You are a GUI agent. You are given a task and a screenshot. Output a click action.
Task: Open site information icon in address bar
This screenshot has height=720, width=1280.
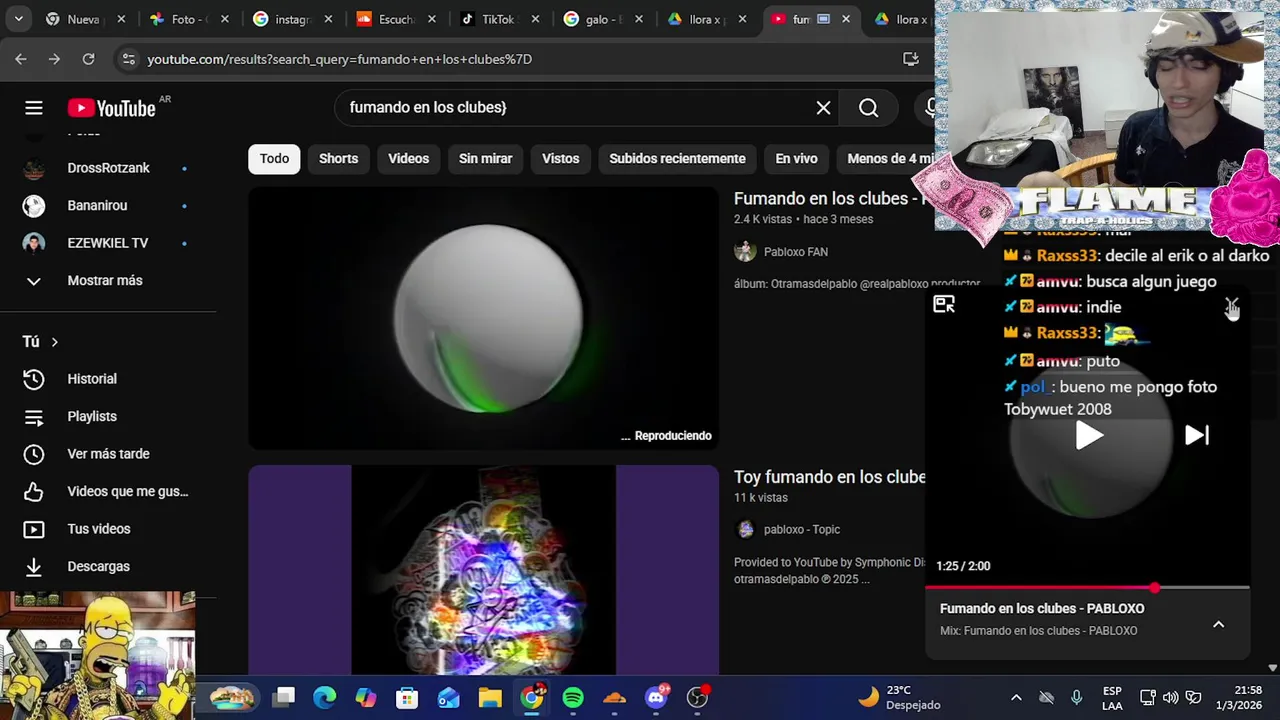pos(128,59)
